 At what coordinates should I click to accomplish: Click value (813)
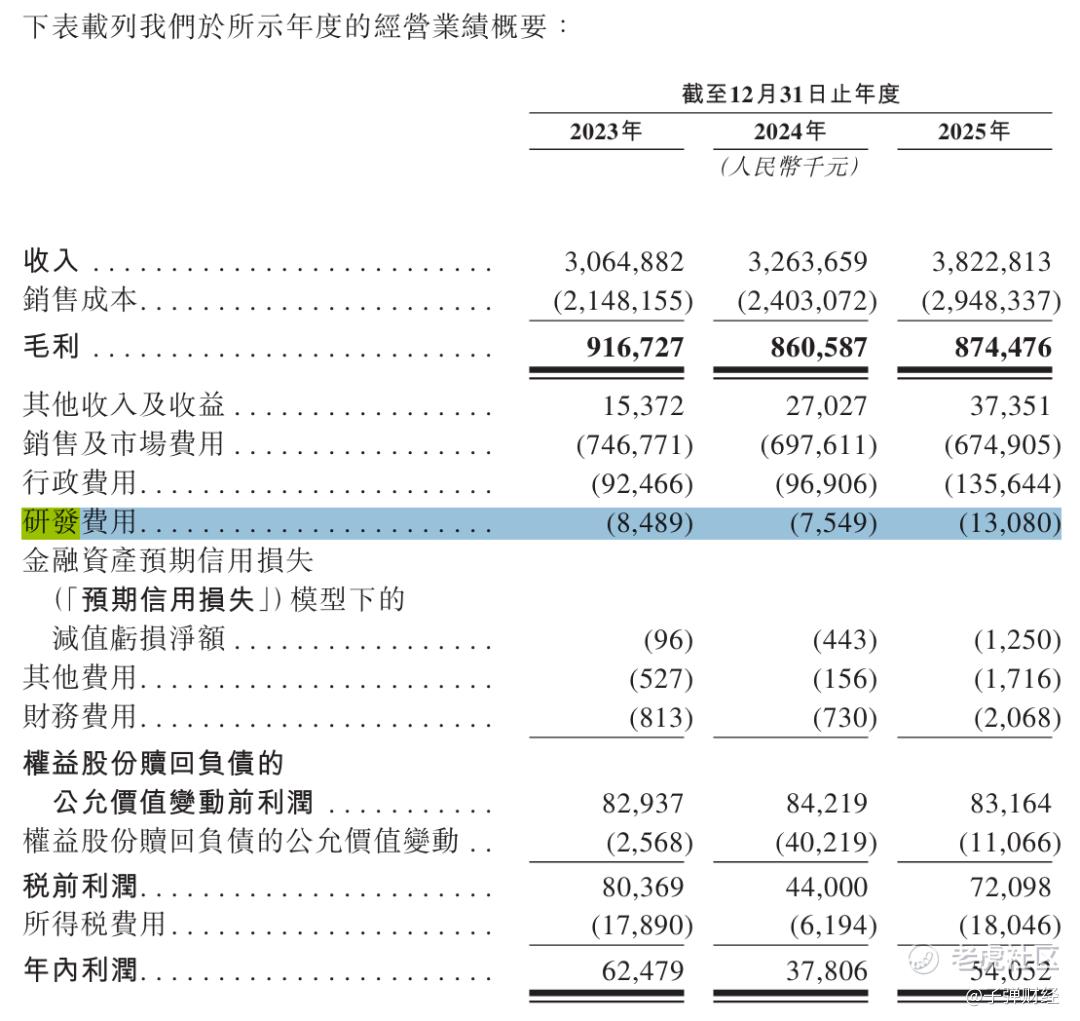point(661,719)
